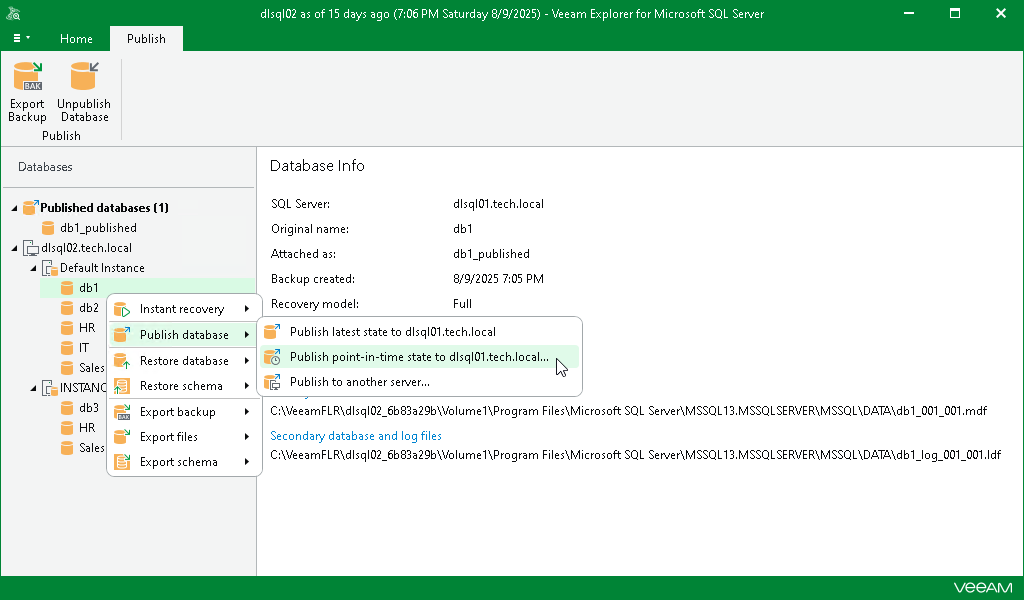Click the Export files icon
This screenshot has height=600, width=1024.
[x=121, y=436]
